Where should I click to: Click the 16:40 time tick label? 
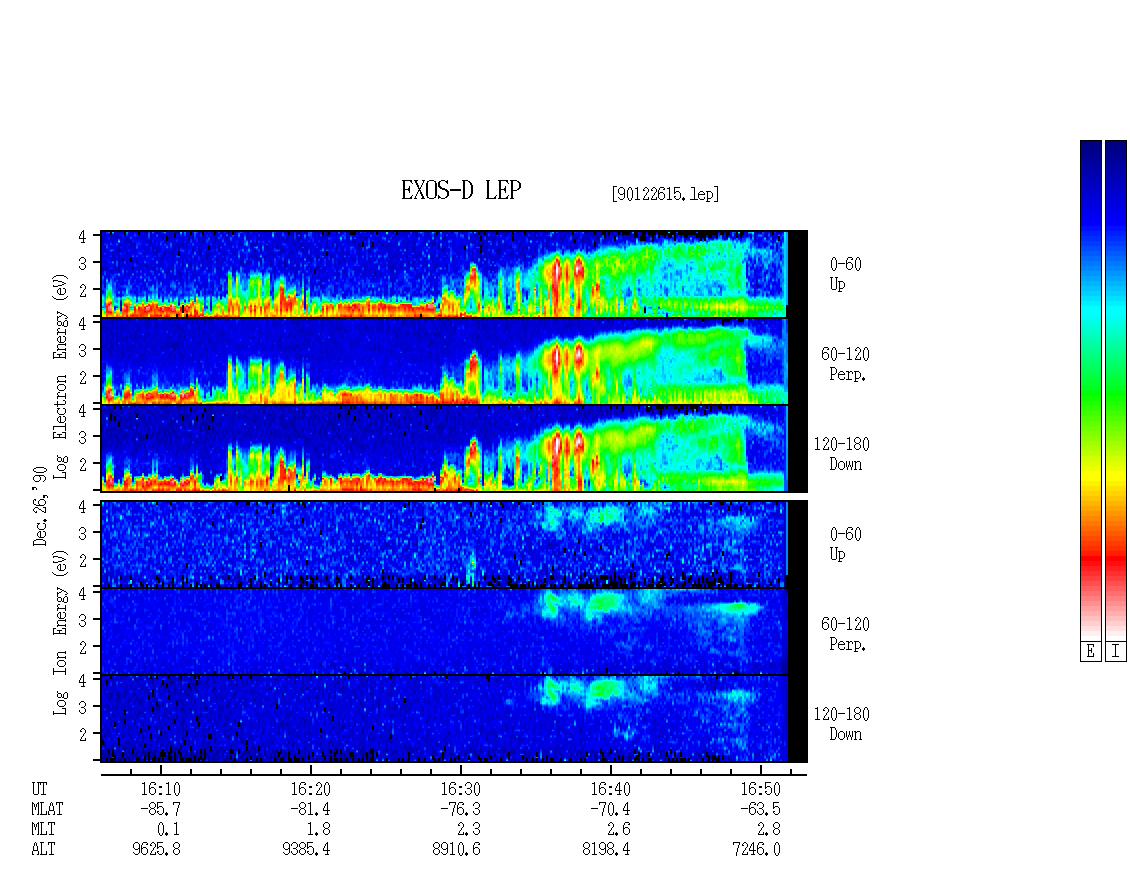tap(610, 789)
